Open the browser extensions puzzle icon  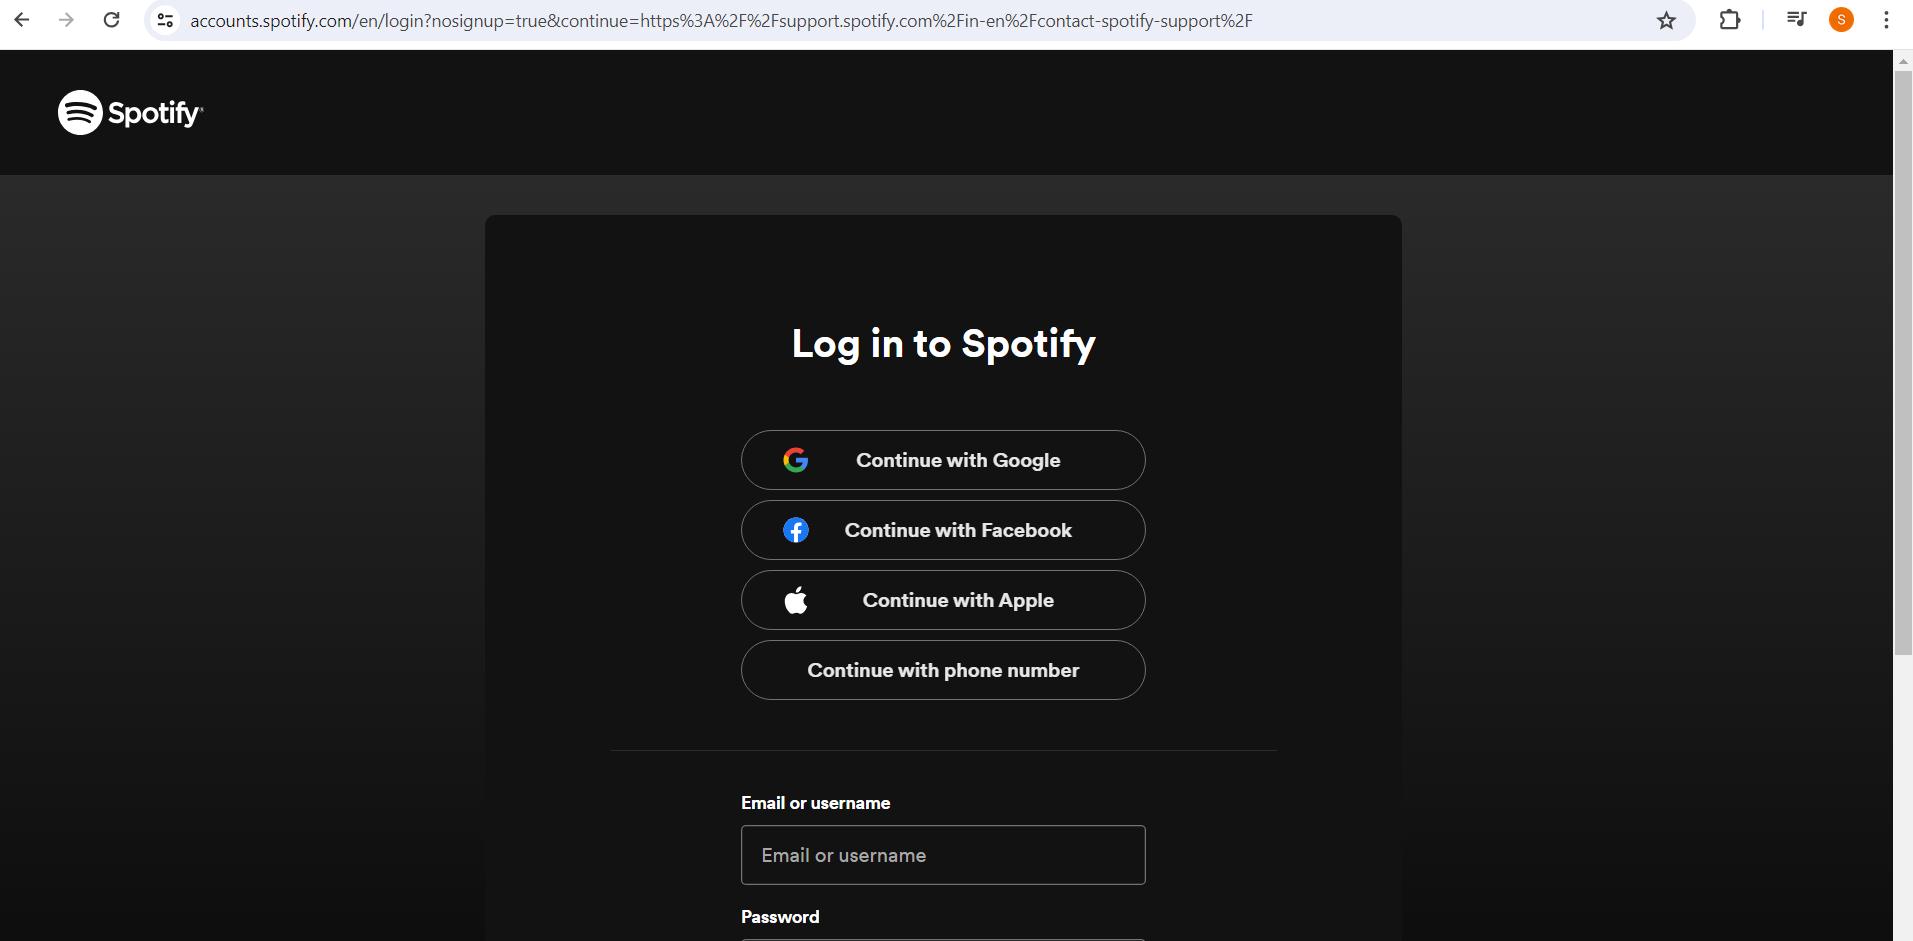point(1729,19)
